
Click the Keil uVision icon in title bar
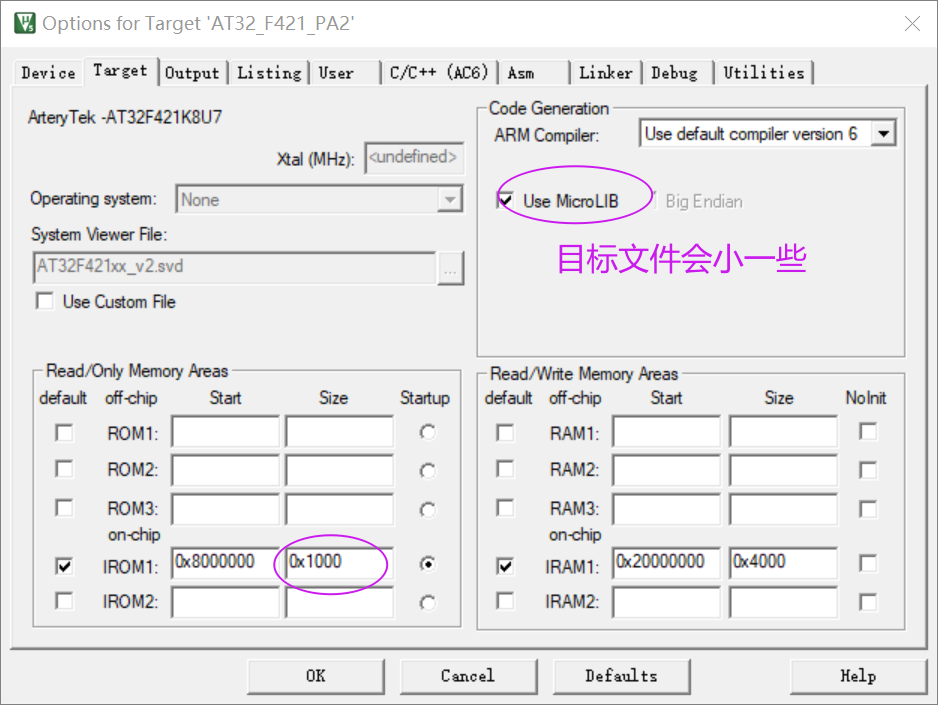(25, 23)
